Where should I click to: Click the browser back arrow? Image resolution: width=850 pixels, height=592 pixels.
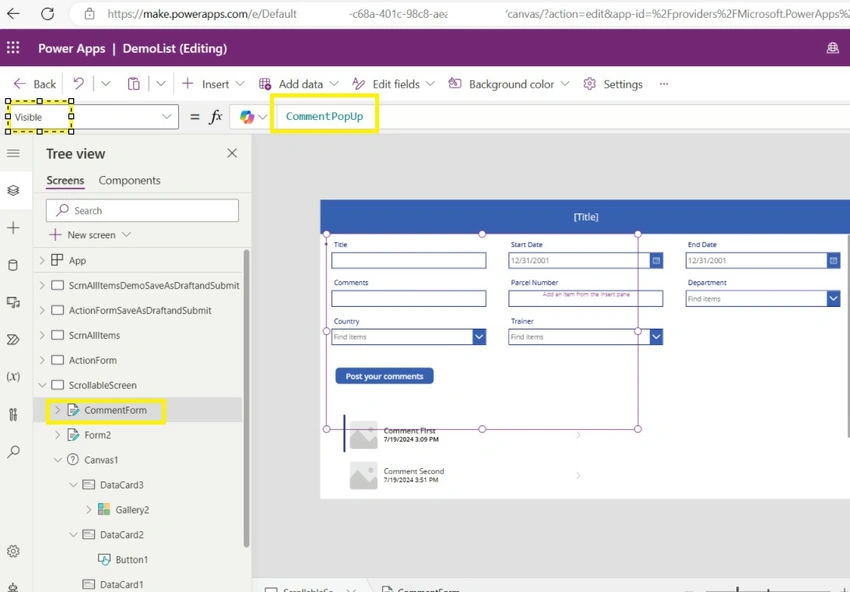13,14
